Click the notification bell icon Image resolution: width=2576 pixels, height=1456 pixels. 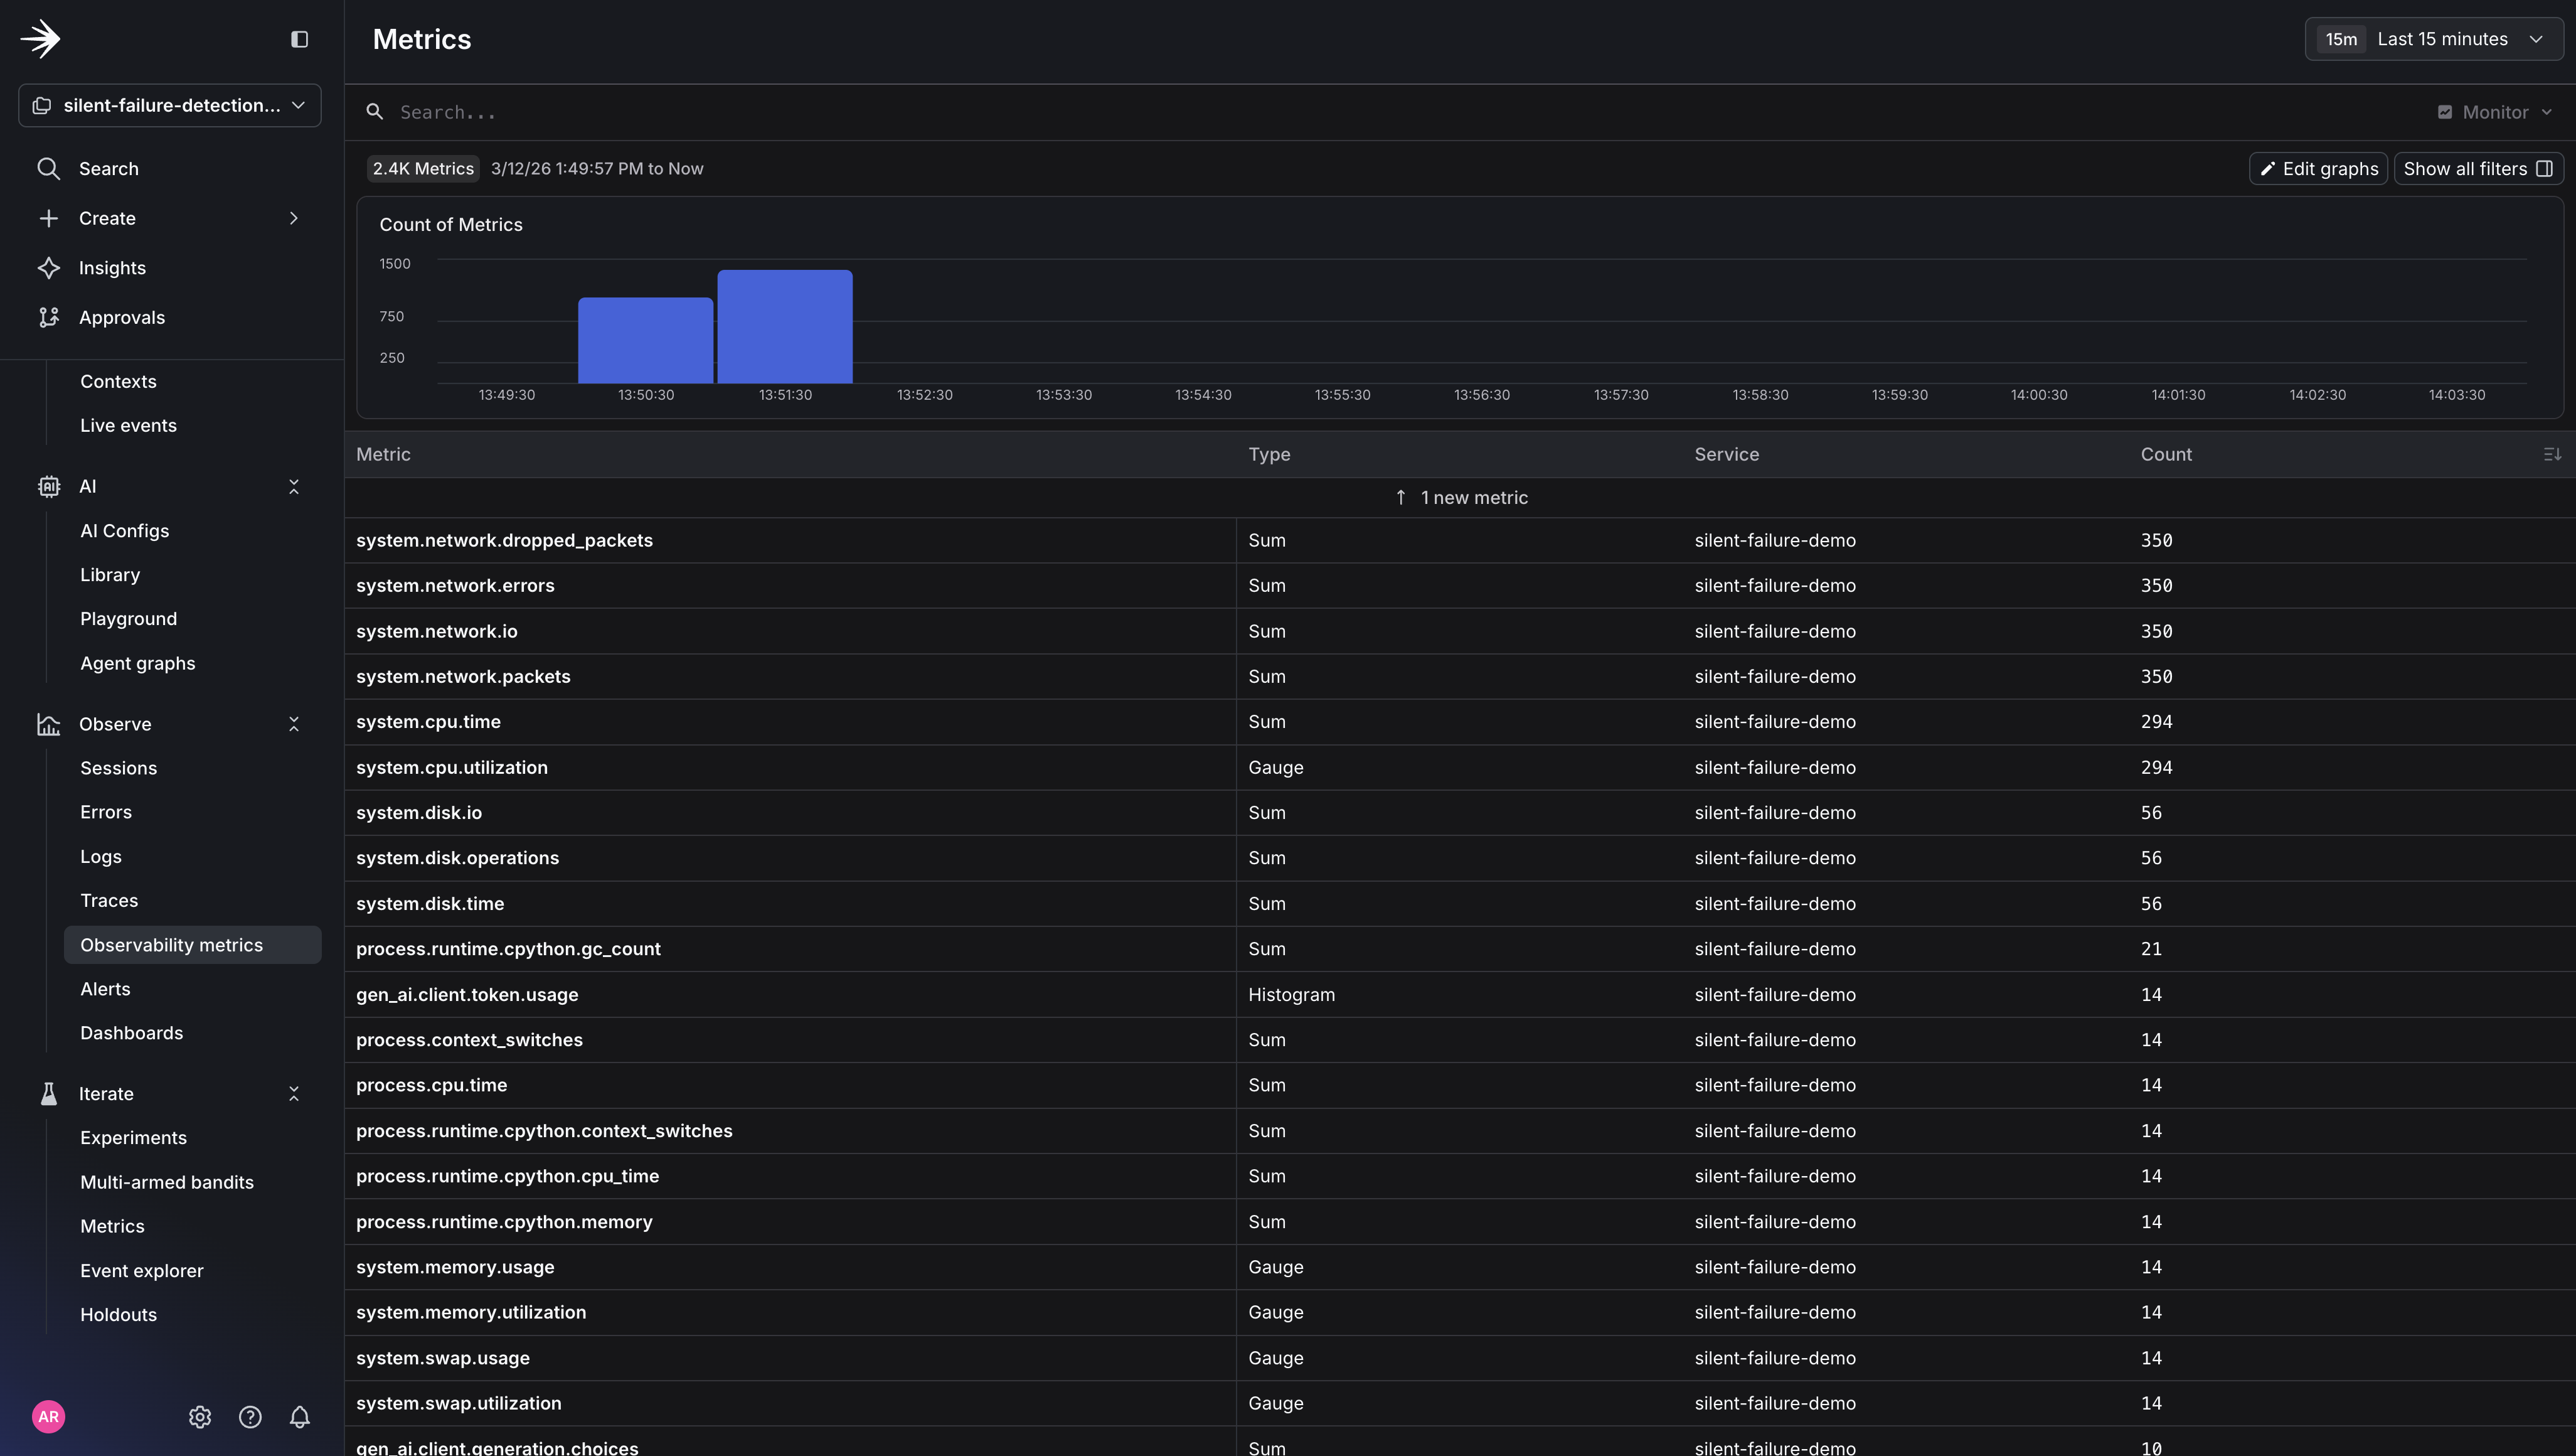299,1417
